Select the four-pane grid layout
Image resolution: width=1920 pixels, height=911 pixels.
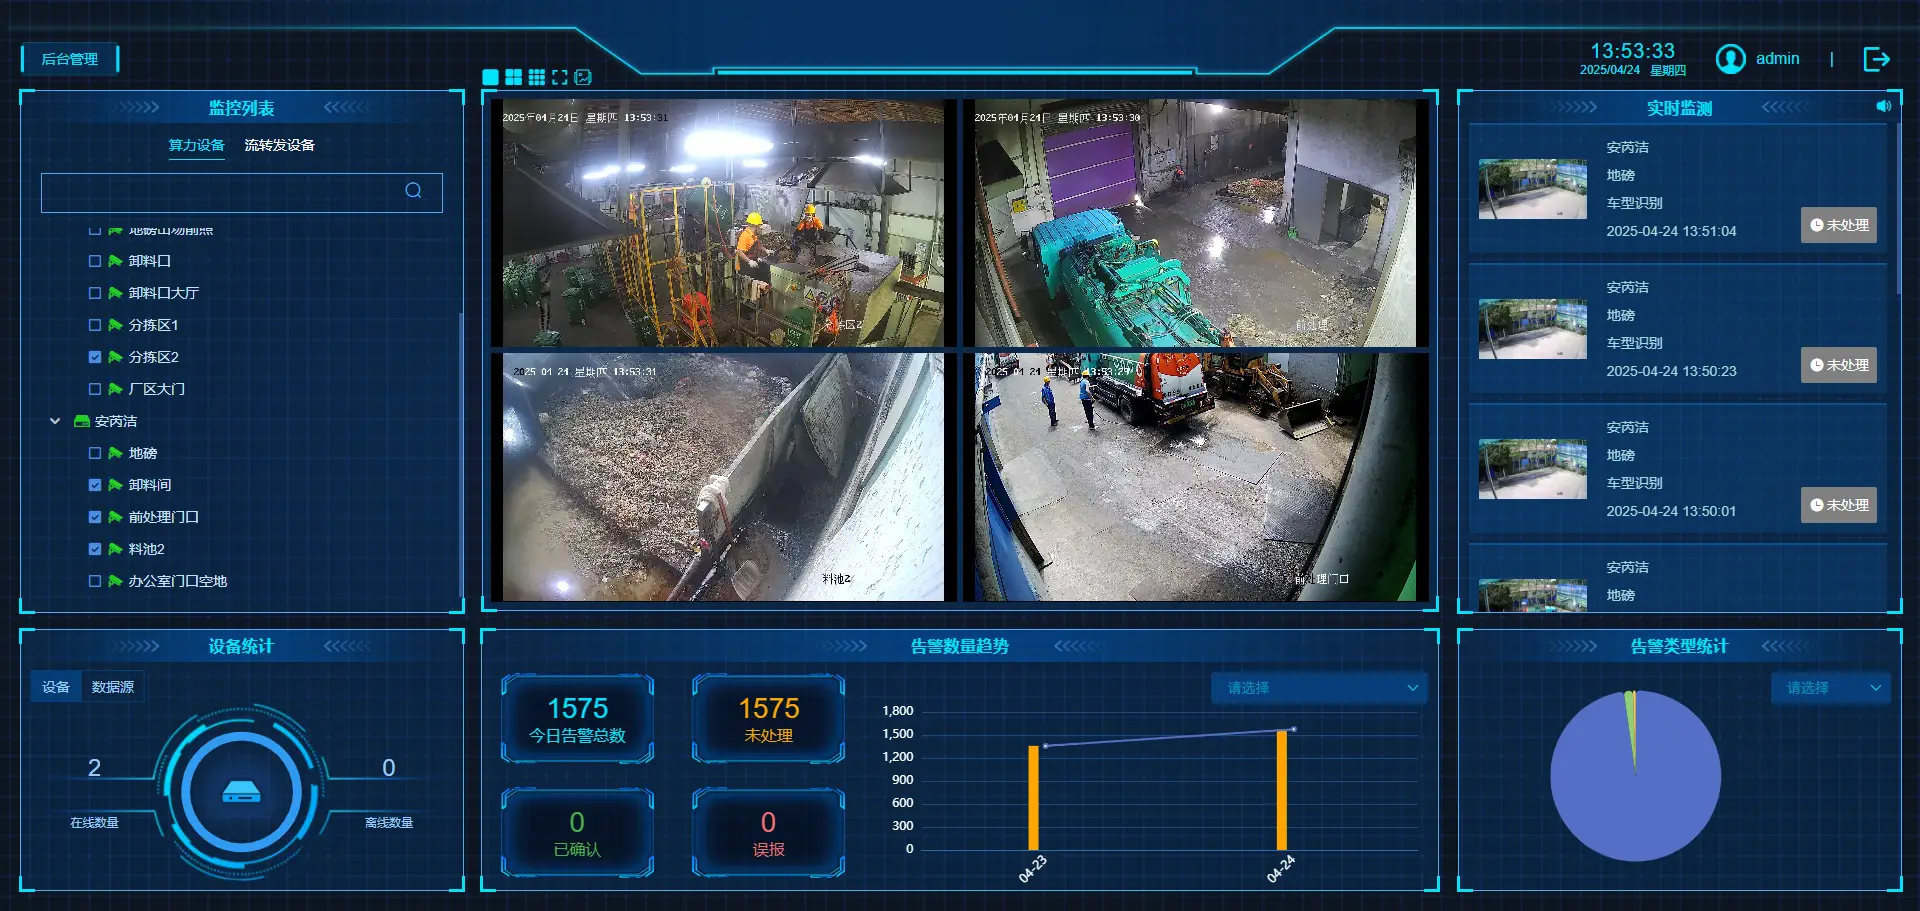(513, 77)
